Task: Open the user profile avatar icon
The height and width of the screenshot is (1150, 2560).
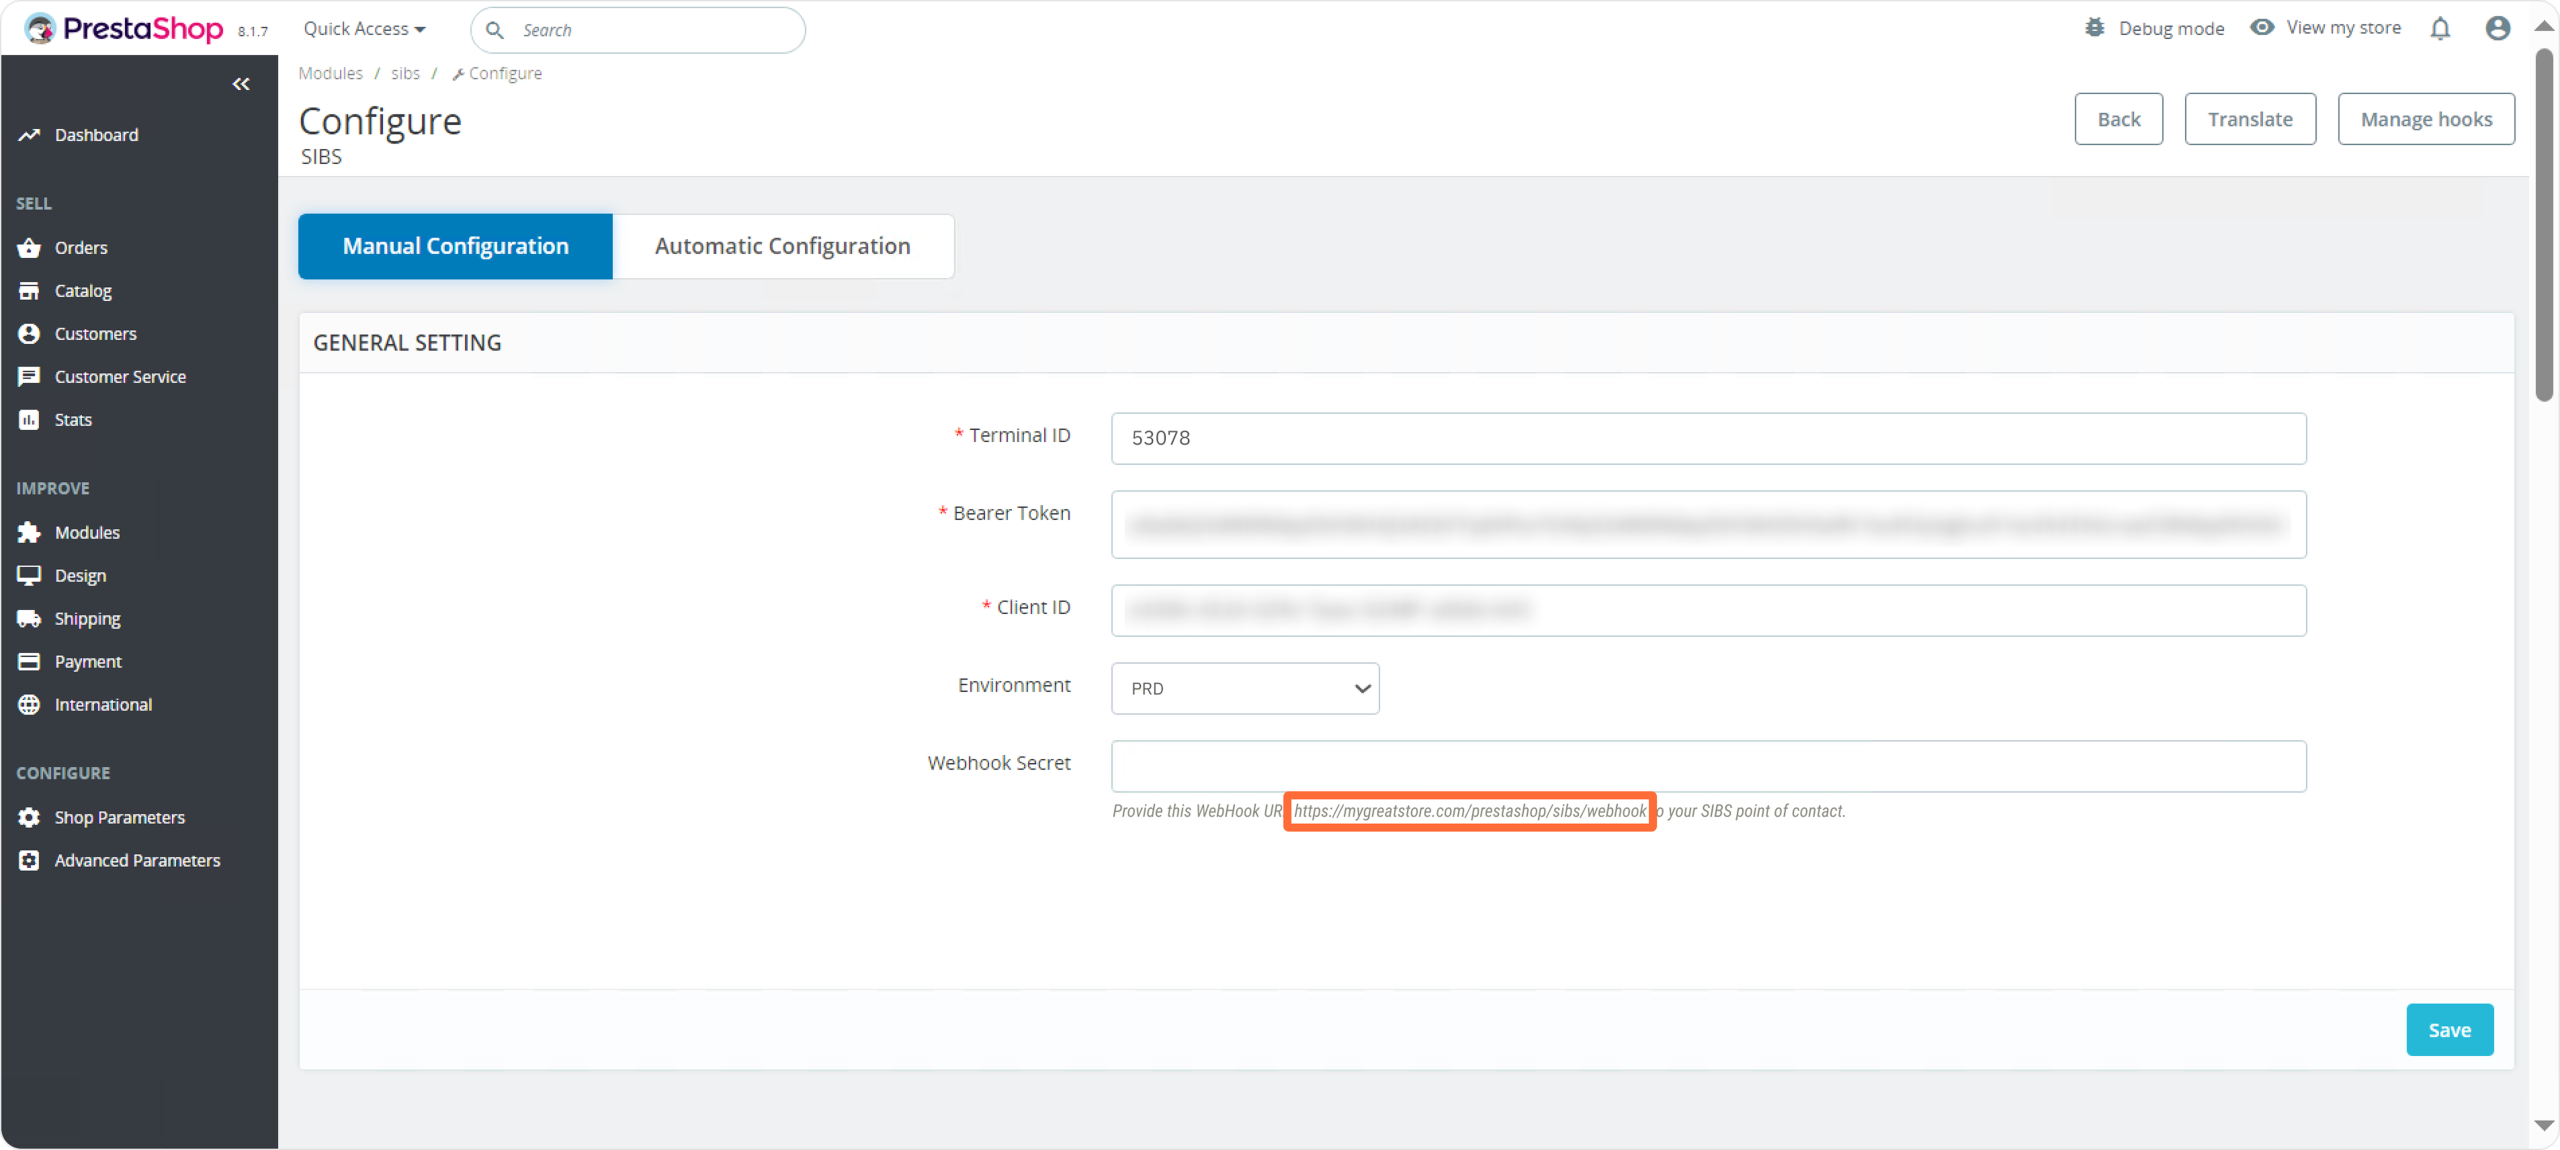Action: coord(2497,29)
